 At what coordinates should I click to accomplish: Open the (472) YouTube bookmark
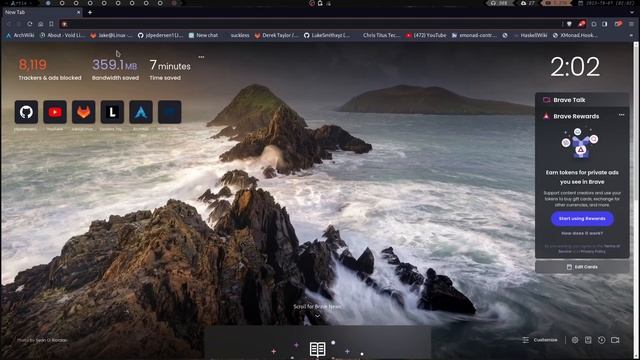coord(426,36)
